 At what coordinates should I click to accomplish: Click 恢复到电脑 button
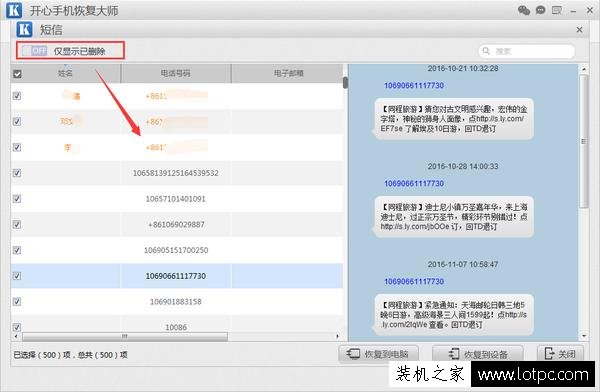point(378,353)
